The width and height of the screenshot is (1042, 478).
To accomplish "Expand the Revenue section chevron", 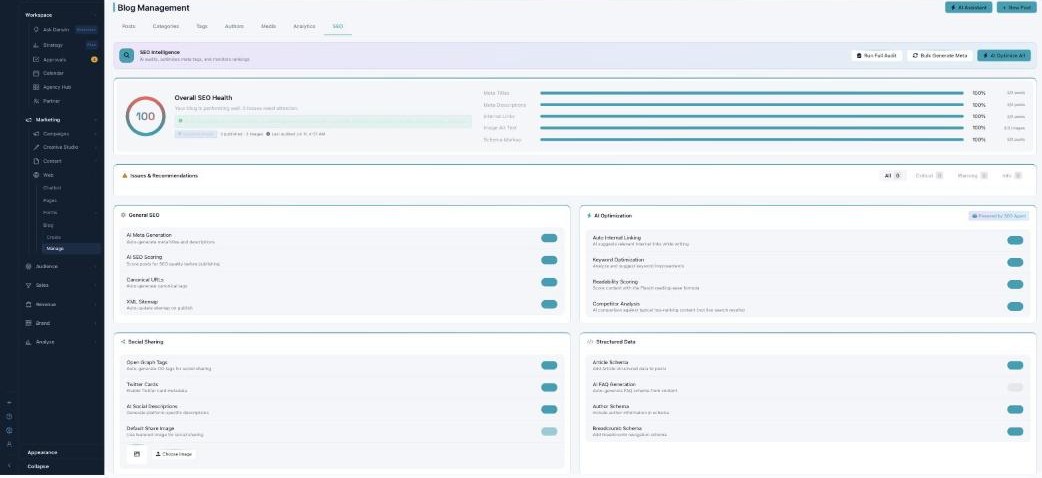I will point(95,304).
